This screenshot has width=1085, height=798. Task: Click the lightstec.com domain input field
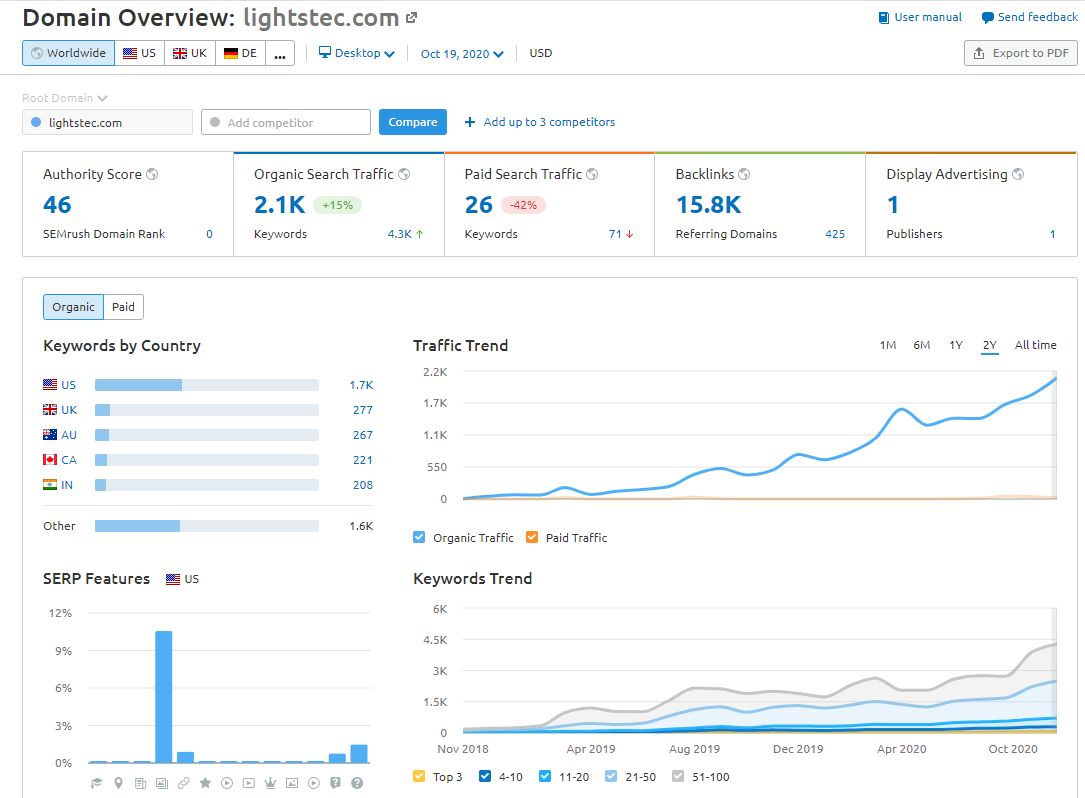(x=107, y=123)
